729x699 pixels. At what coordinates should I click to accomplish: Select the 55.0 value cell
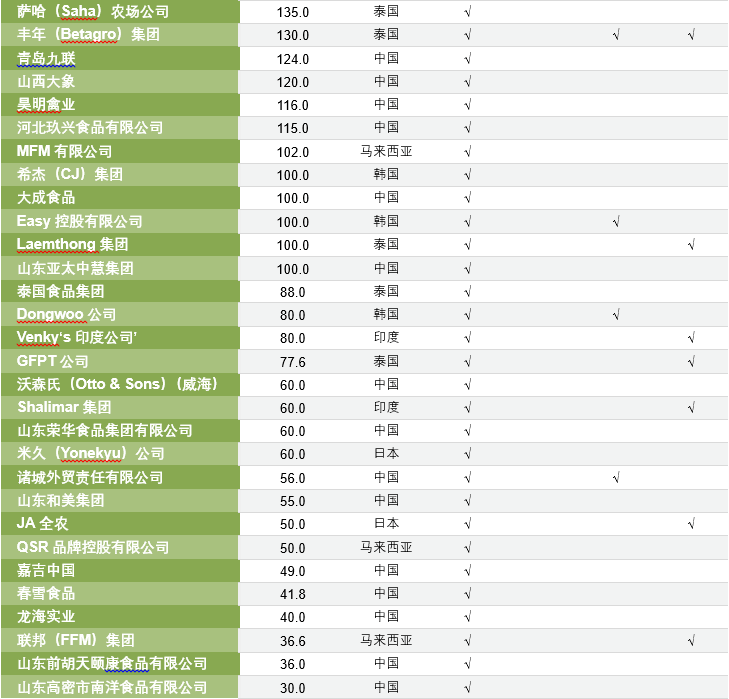point(293,501)
